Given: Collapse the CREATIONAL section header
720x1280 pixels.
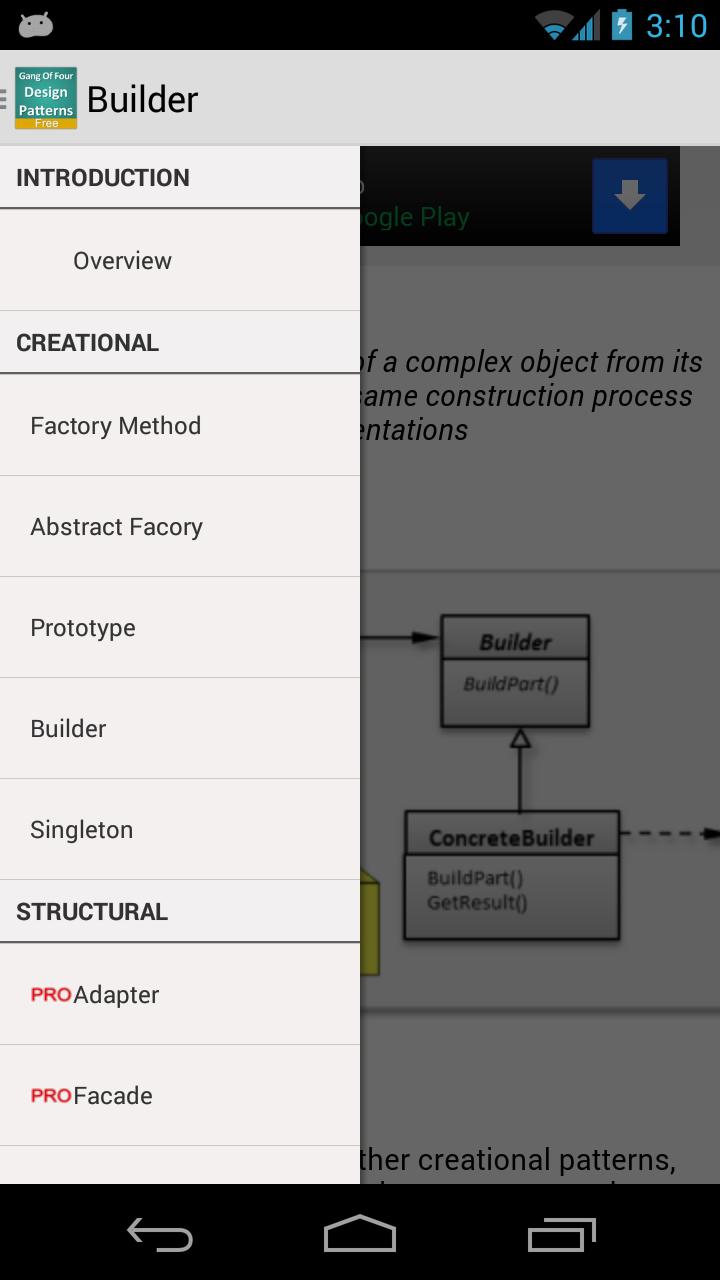Looking at the screenshot, I should pyautogui.click(x=180, y=342).
